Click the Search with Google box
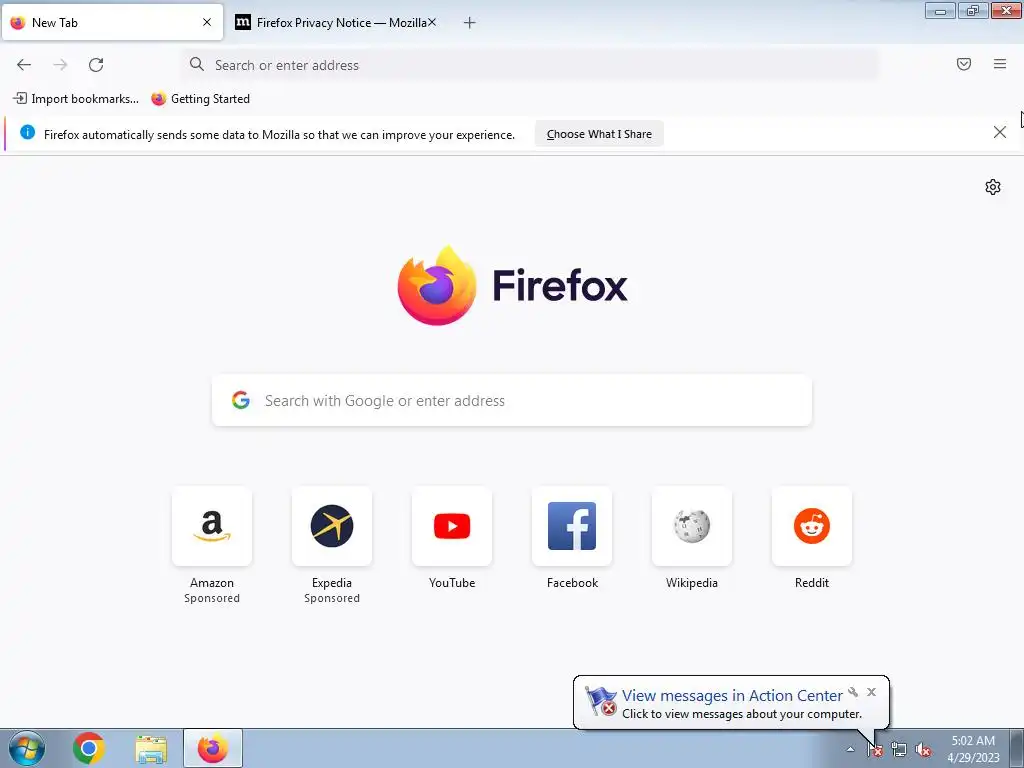This screenshot has height=768, width=1024. tap(512, 400)
